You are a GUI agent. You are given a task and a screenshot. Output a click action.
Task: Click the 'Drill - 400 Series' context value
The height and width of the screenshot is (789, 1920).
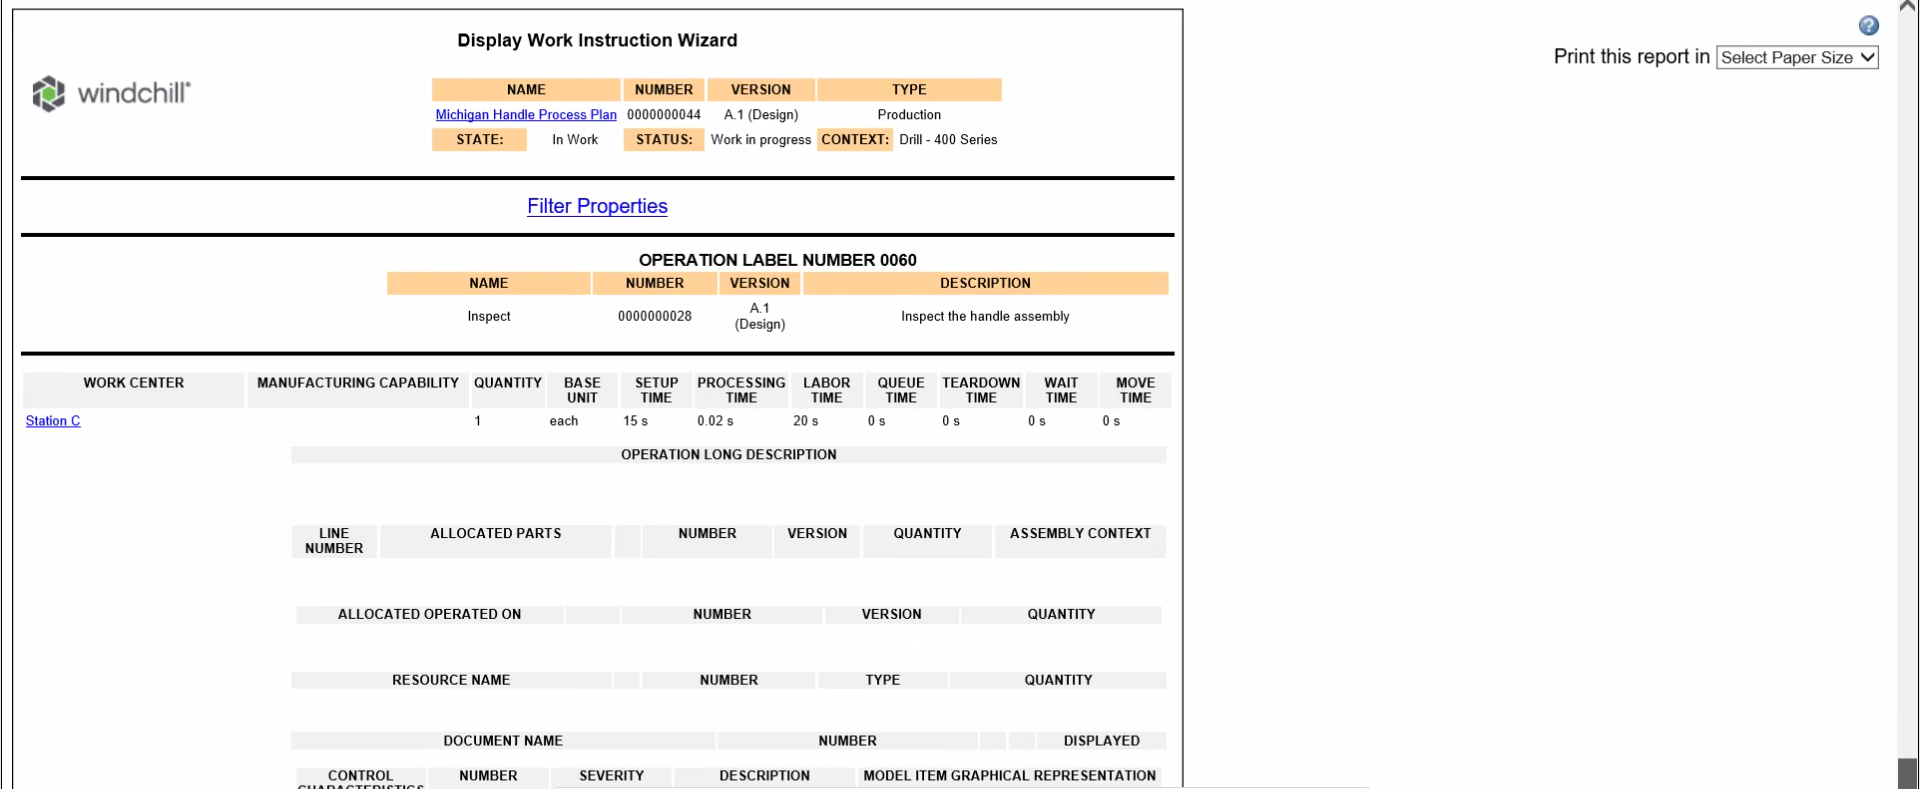(x=948, y=140)
